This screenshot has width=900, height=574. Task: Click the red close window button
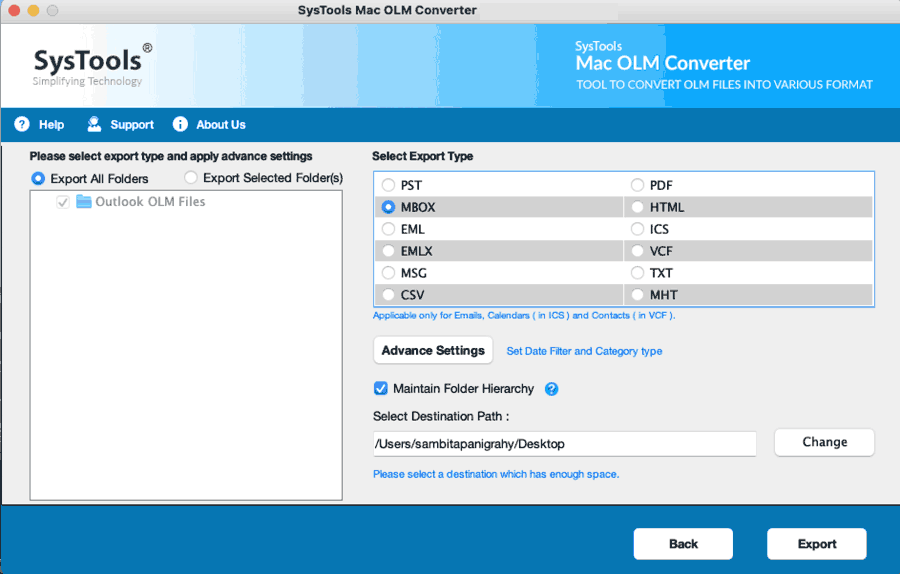14,10
